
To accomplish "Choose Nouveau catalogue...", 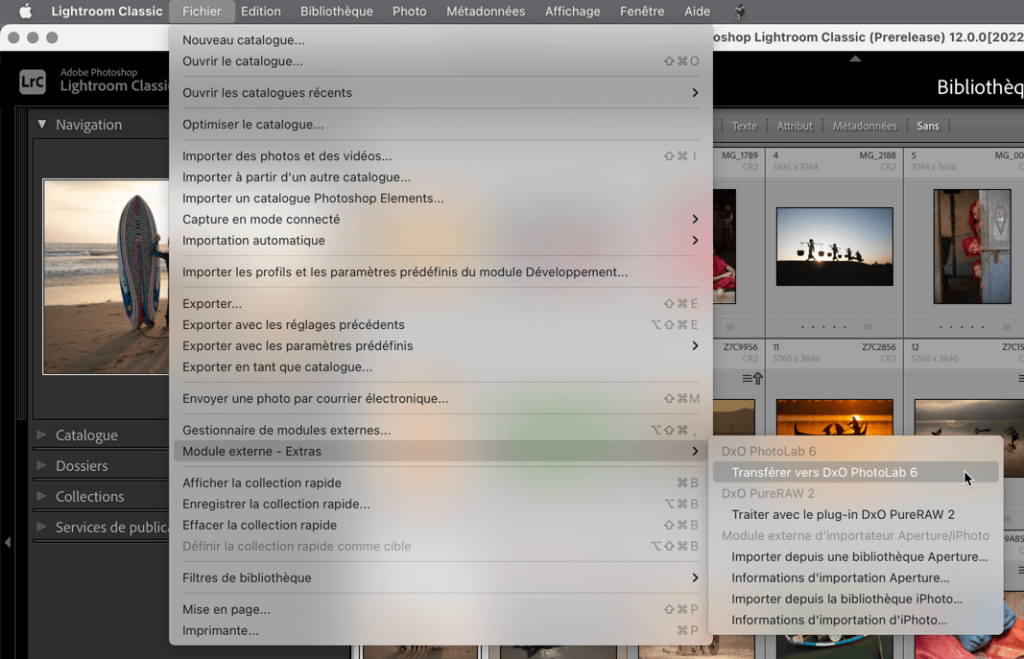I will (x=440, y=40).
